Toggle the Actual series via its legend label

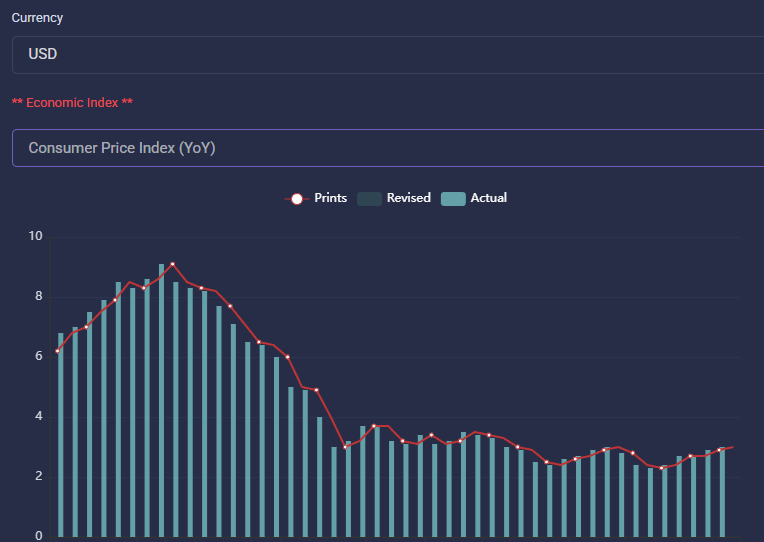(488, 198)
